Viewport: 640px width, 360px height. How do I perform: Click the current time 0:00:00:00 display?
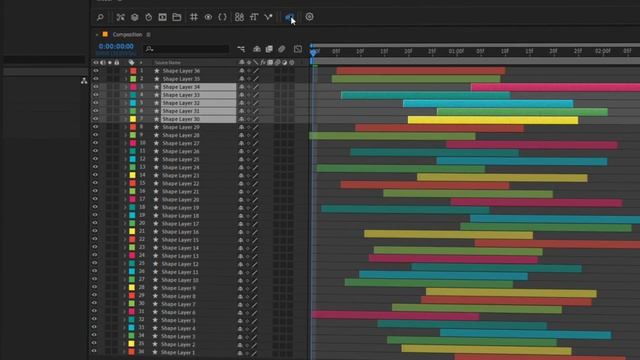click(116, 47)
